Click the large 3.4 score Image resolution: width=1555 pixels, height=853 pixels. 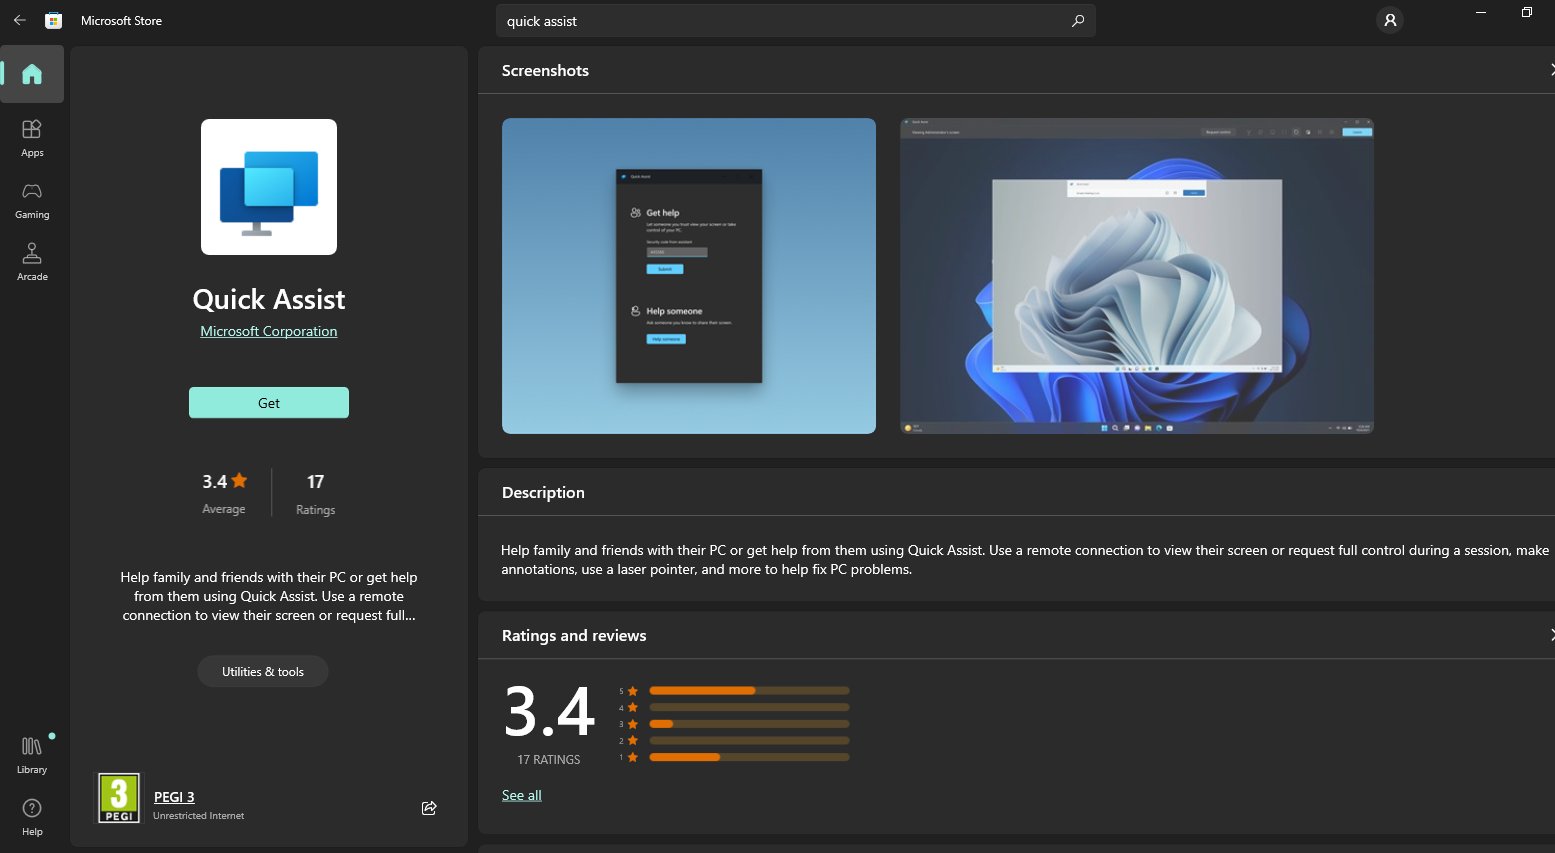[x=549, y=712]
